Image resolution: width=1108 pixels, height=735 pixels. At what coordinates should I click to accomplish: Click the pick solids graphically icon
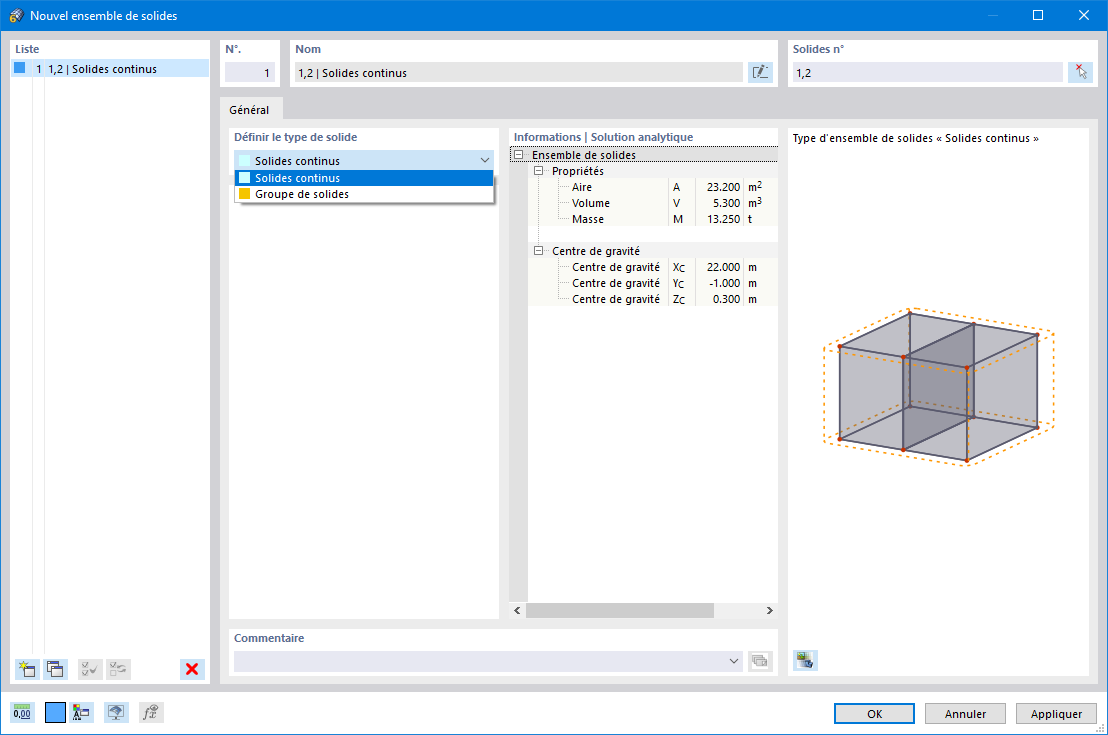click(x=1080, y=72)
